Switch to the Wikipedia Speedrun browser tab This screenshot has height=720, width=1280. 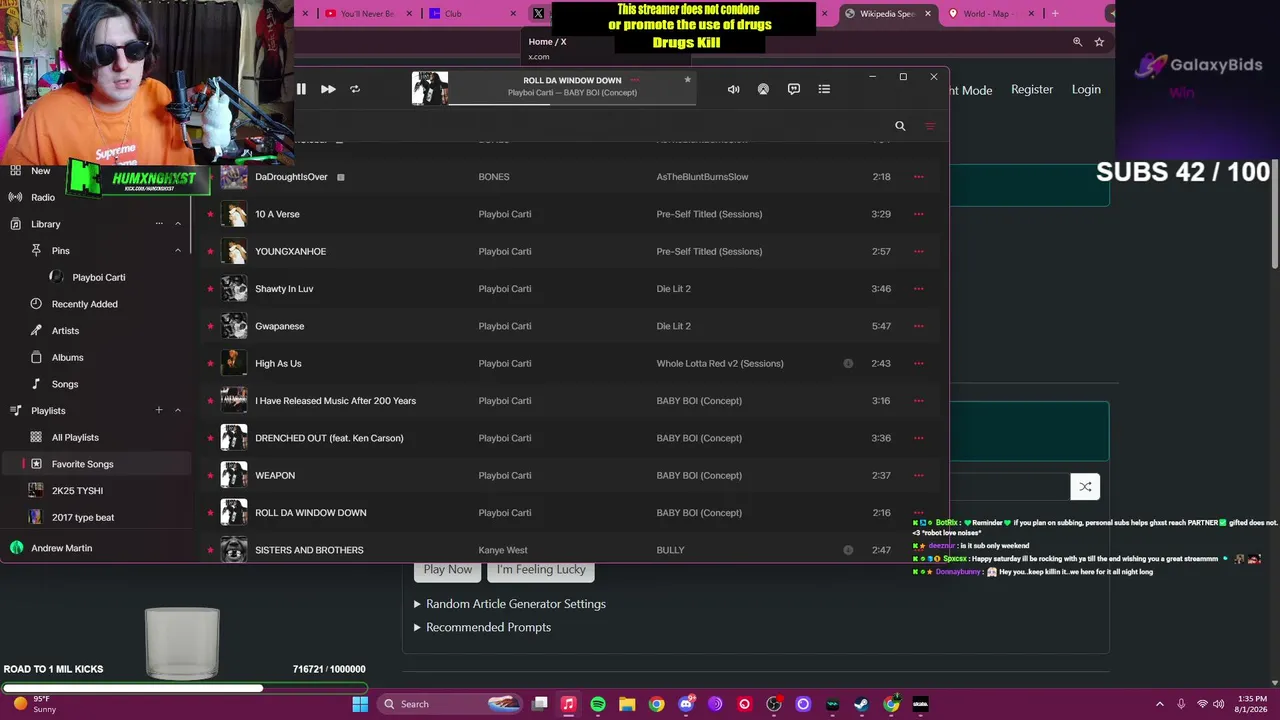(887, 14)
